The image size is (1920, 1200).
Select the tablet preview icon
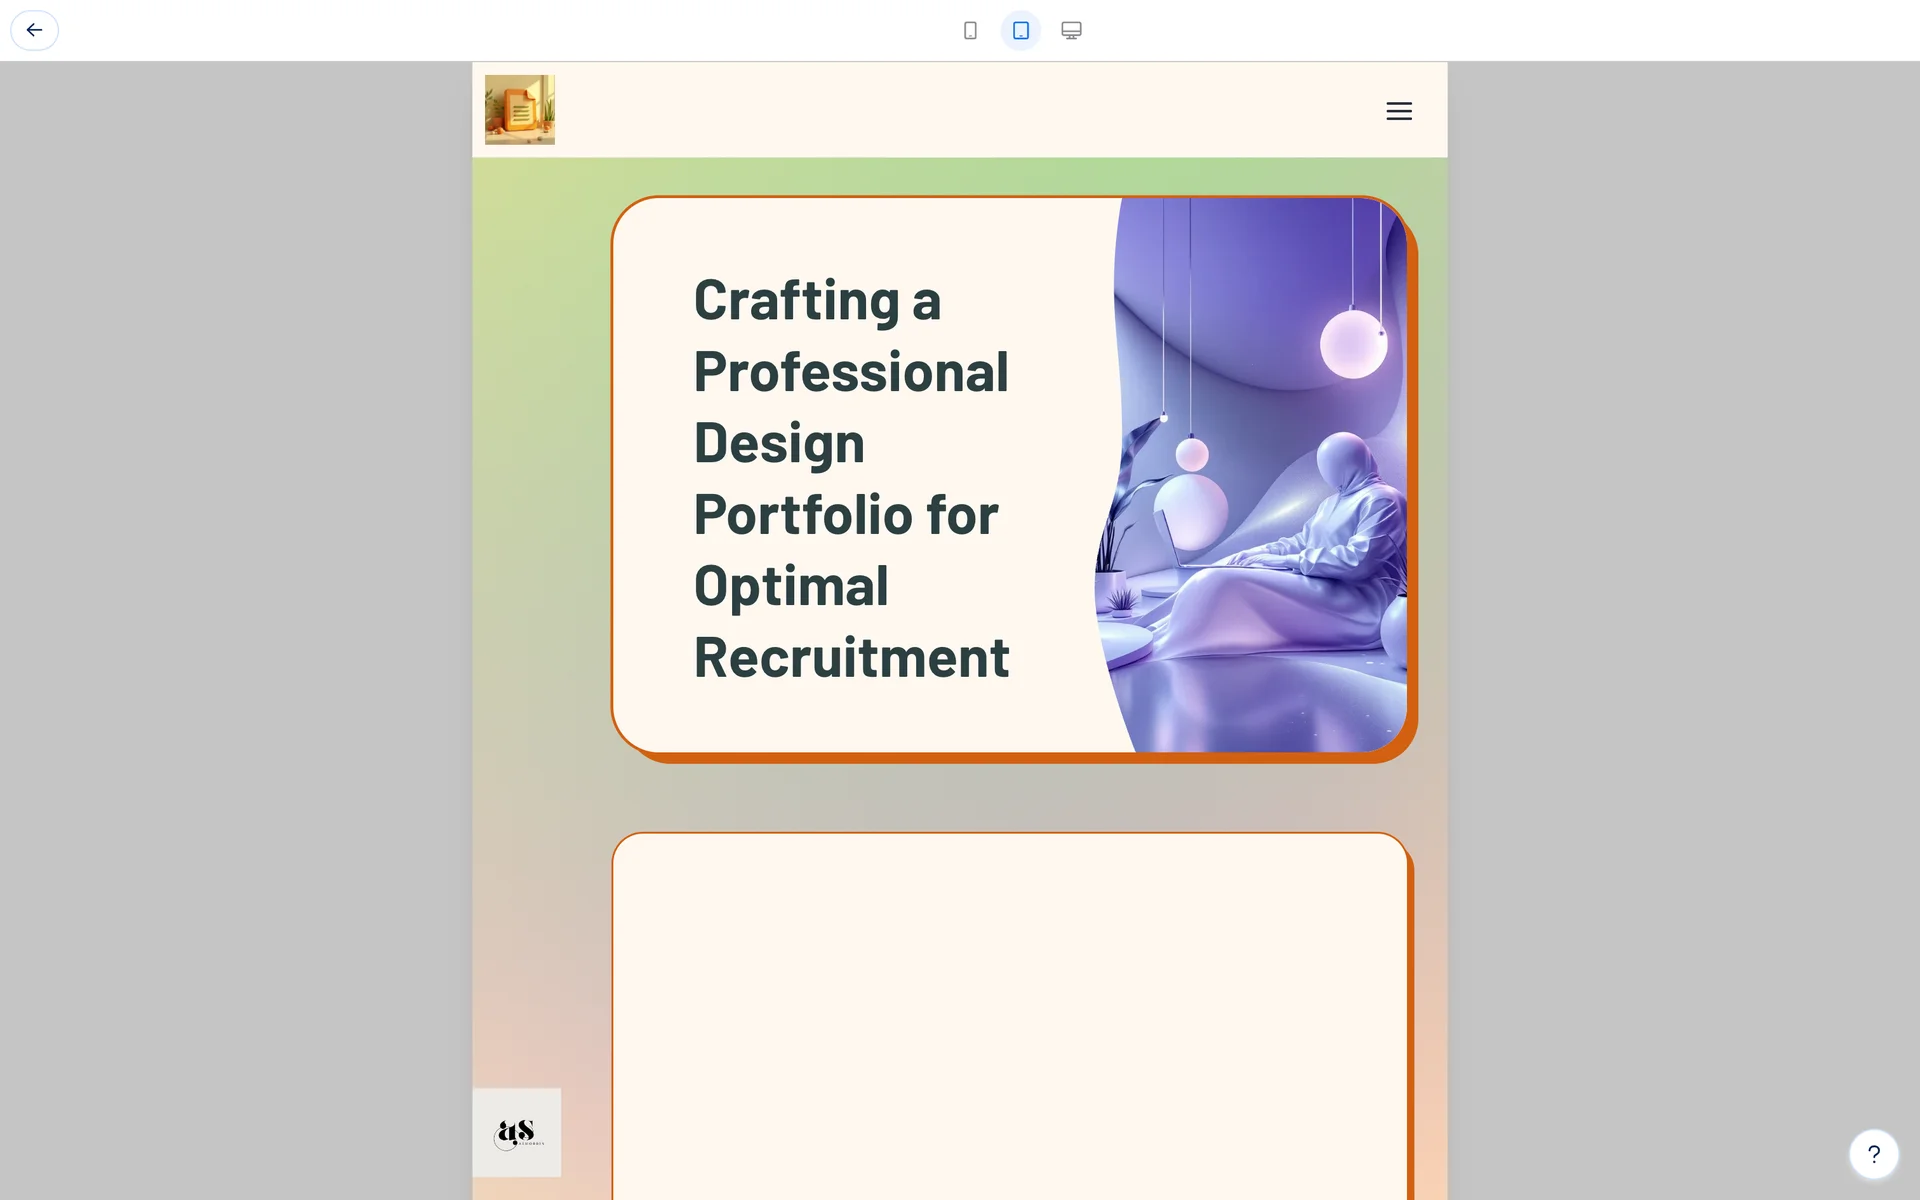1020,30
